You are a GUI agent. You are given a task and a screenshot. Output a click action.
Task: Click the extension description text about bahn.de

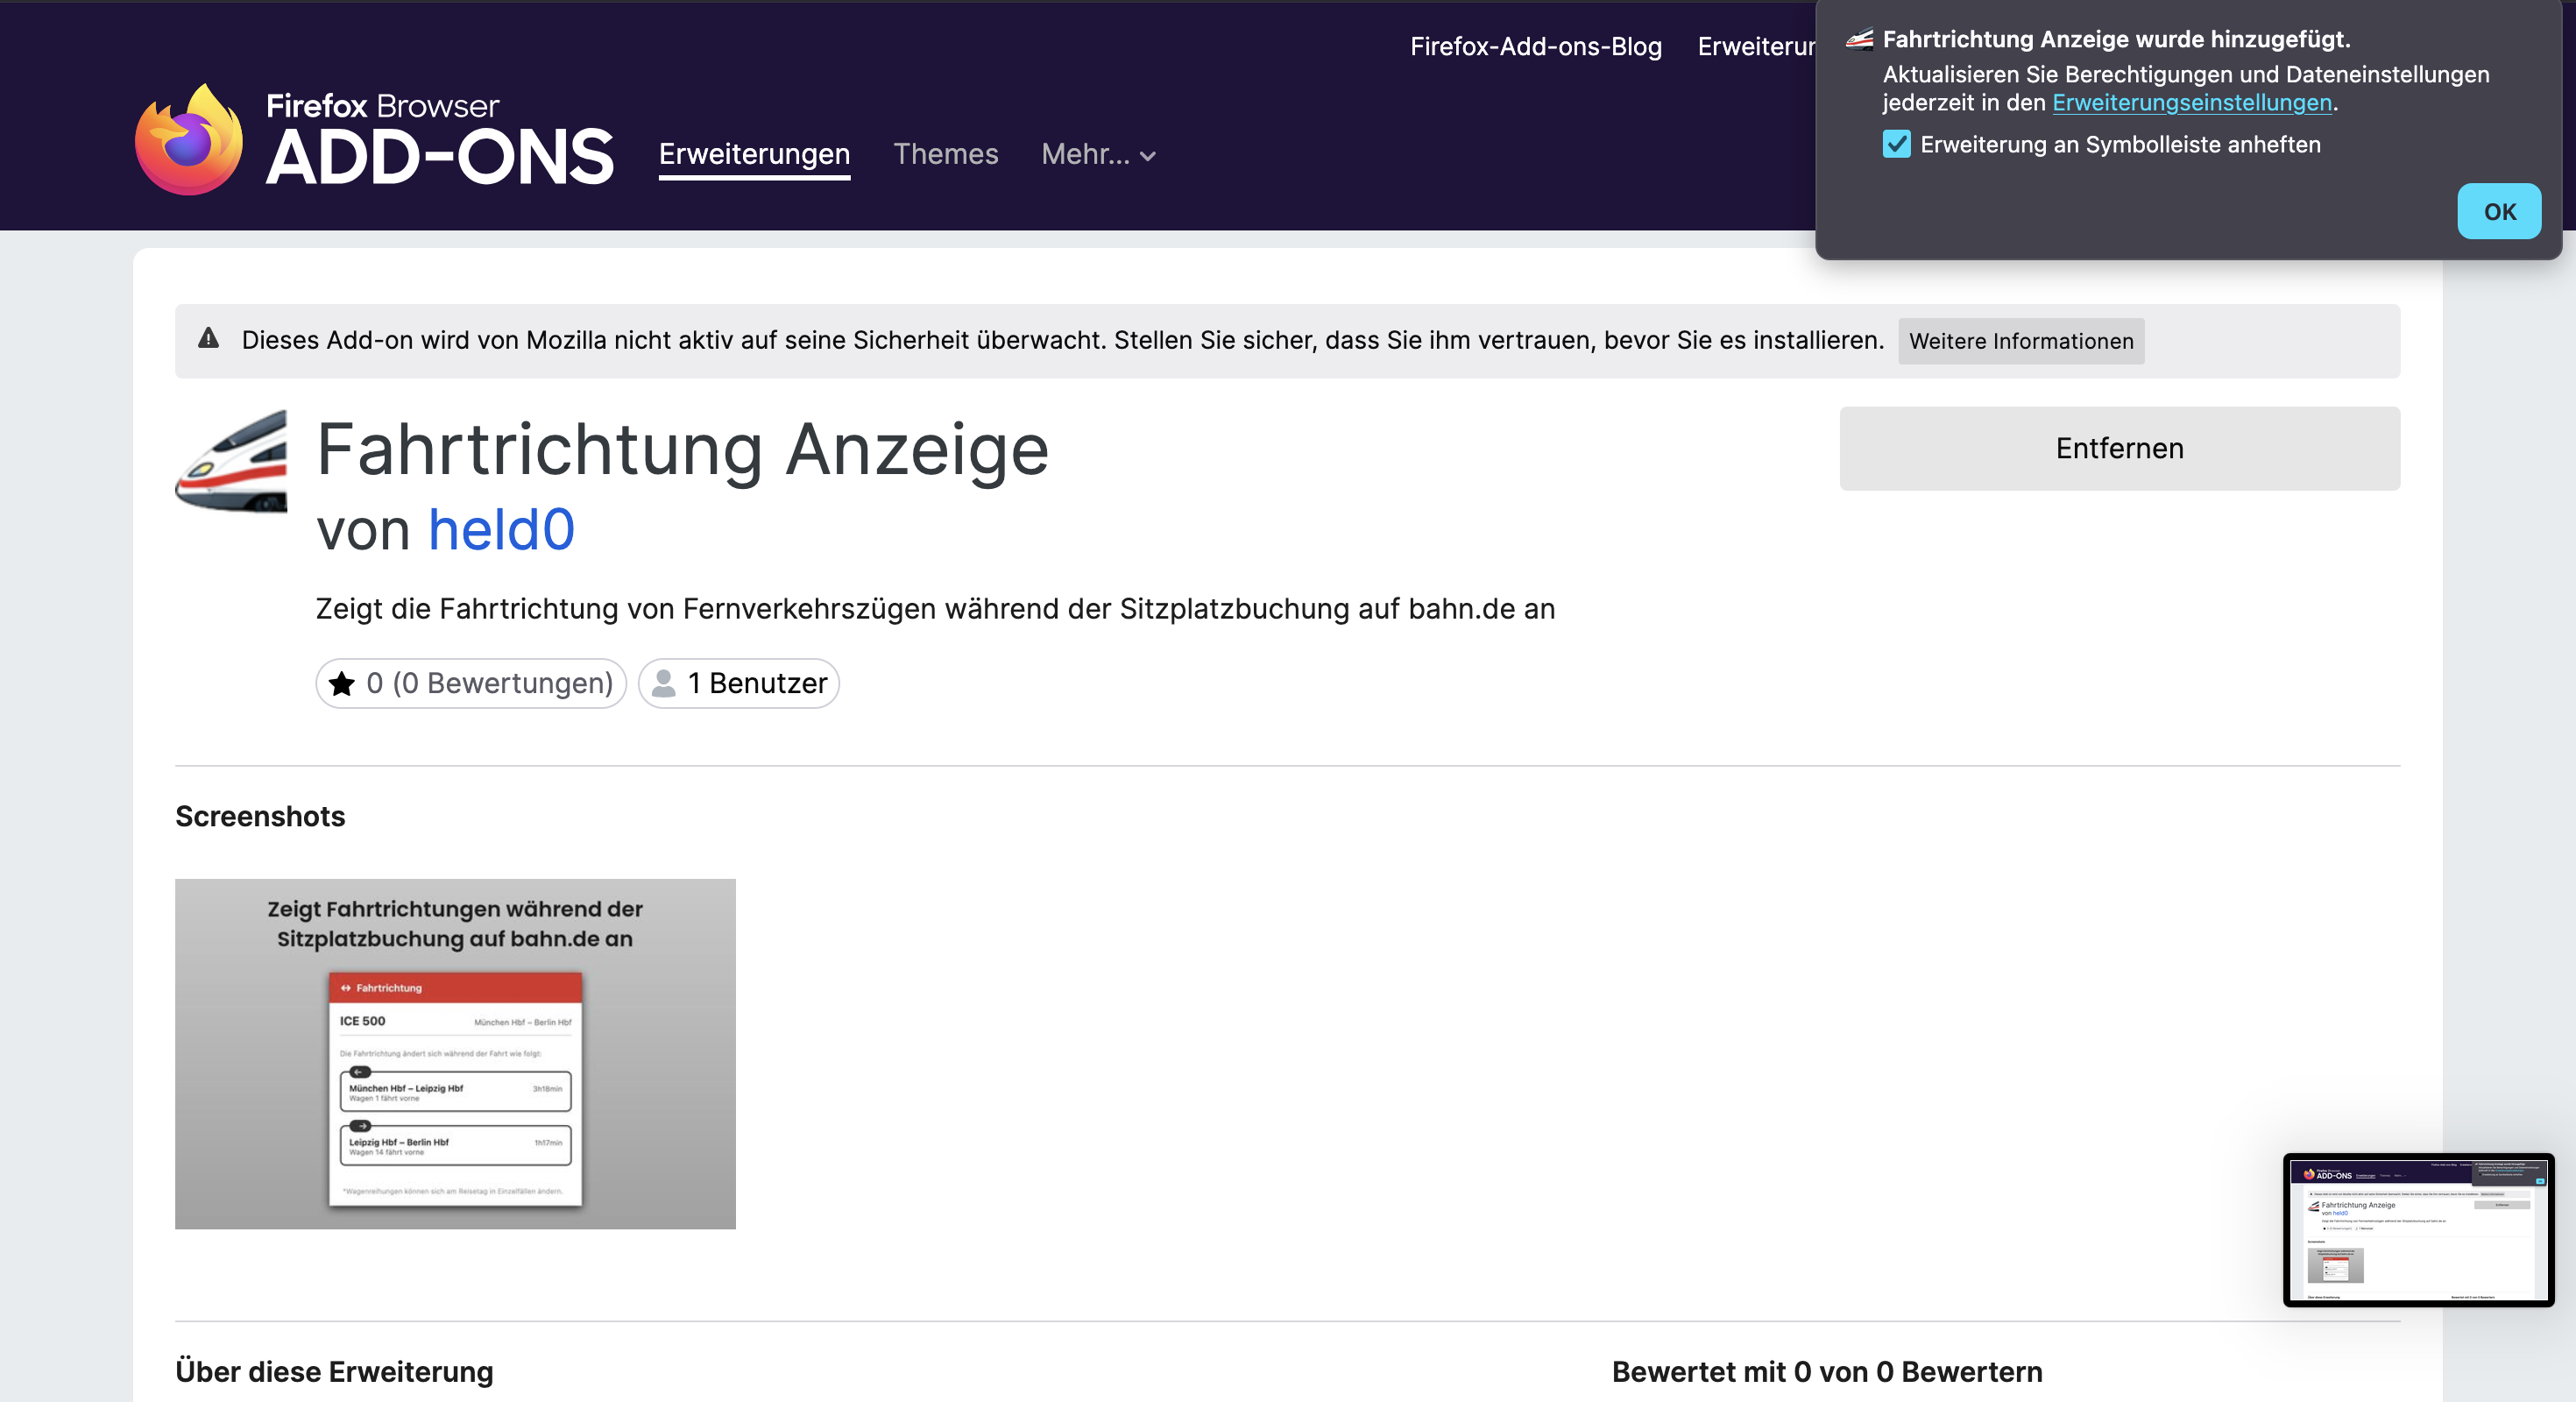[935, 609]
